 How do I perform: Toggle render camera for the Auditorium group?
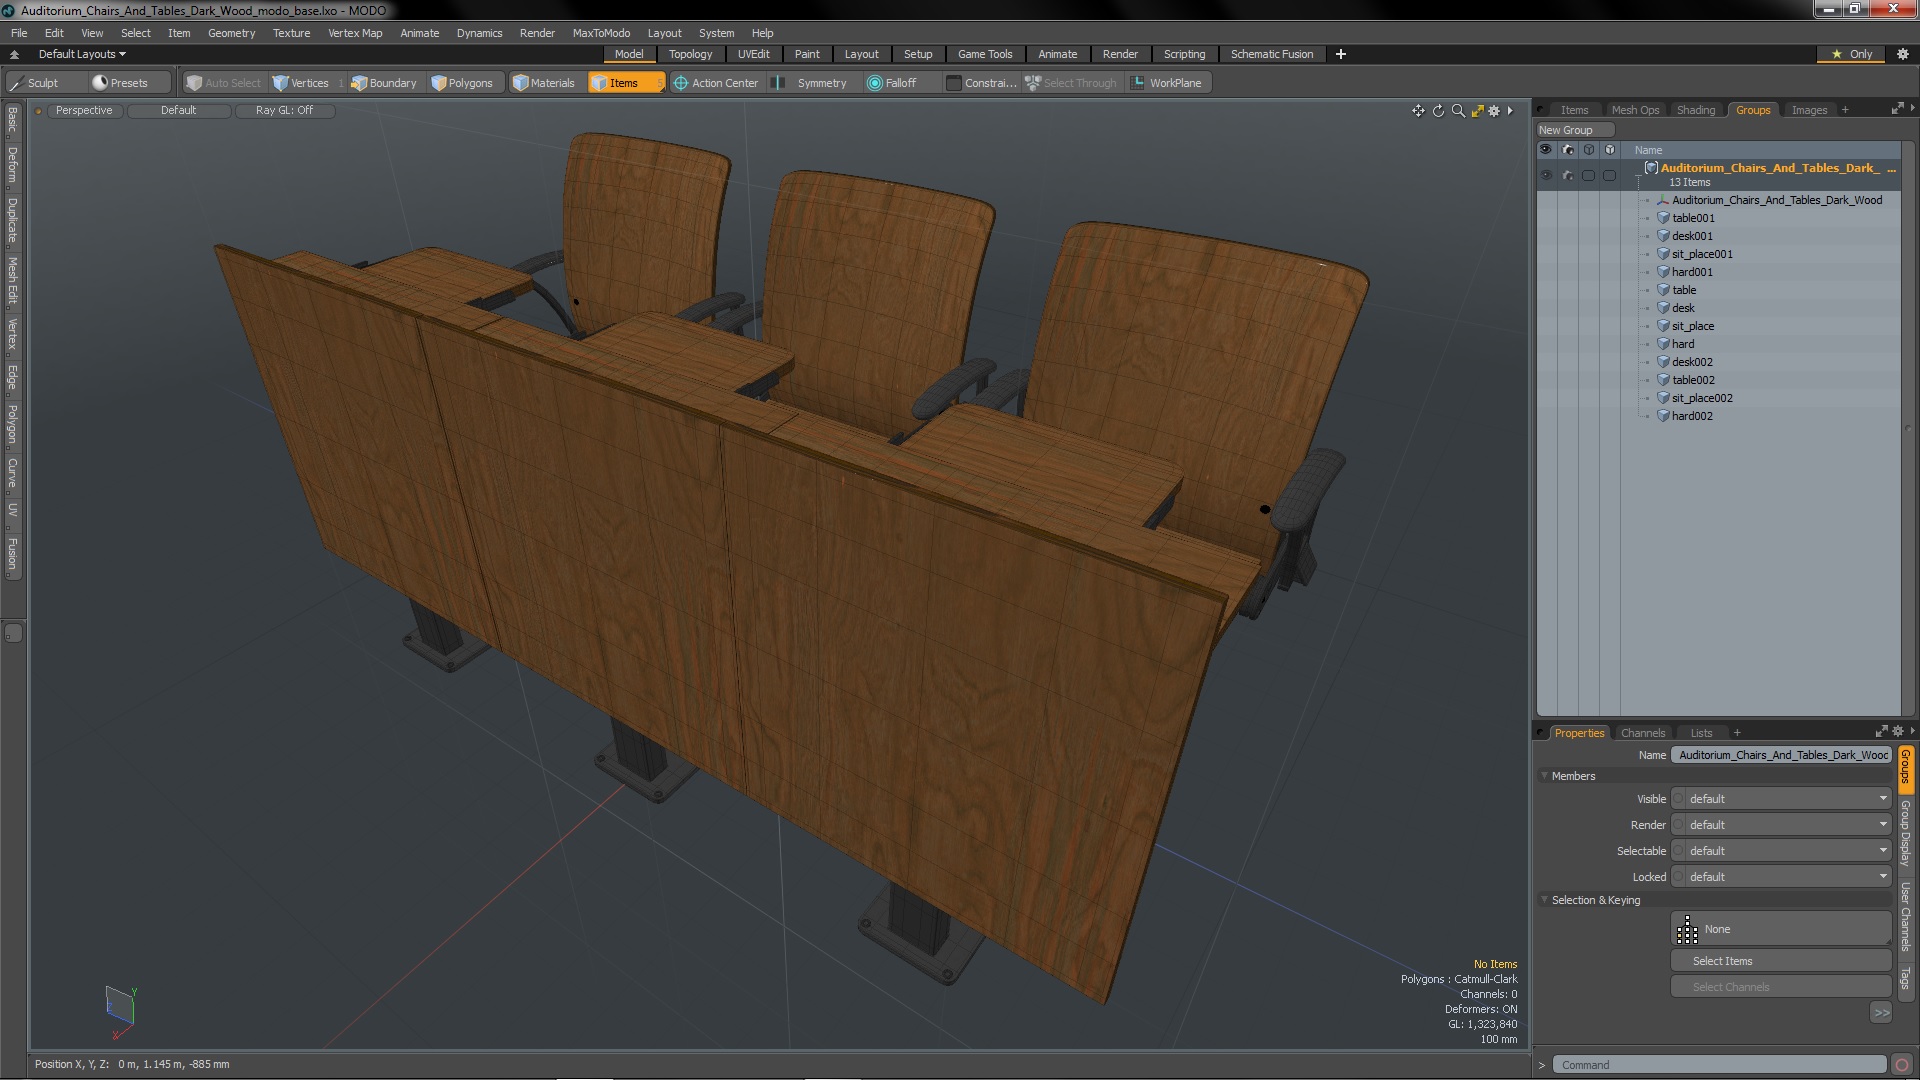point(1568,175)
